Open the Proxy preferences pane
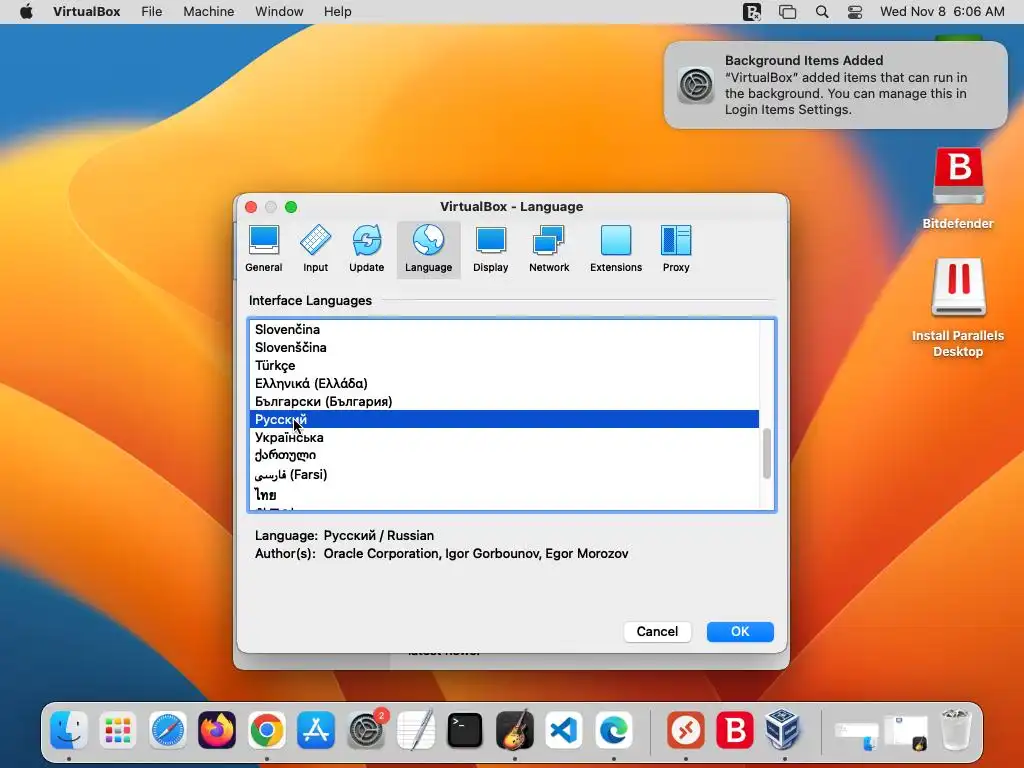The height and width of the screenshot is (768, 1024). coord(676,249)
